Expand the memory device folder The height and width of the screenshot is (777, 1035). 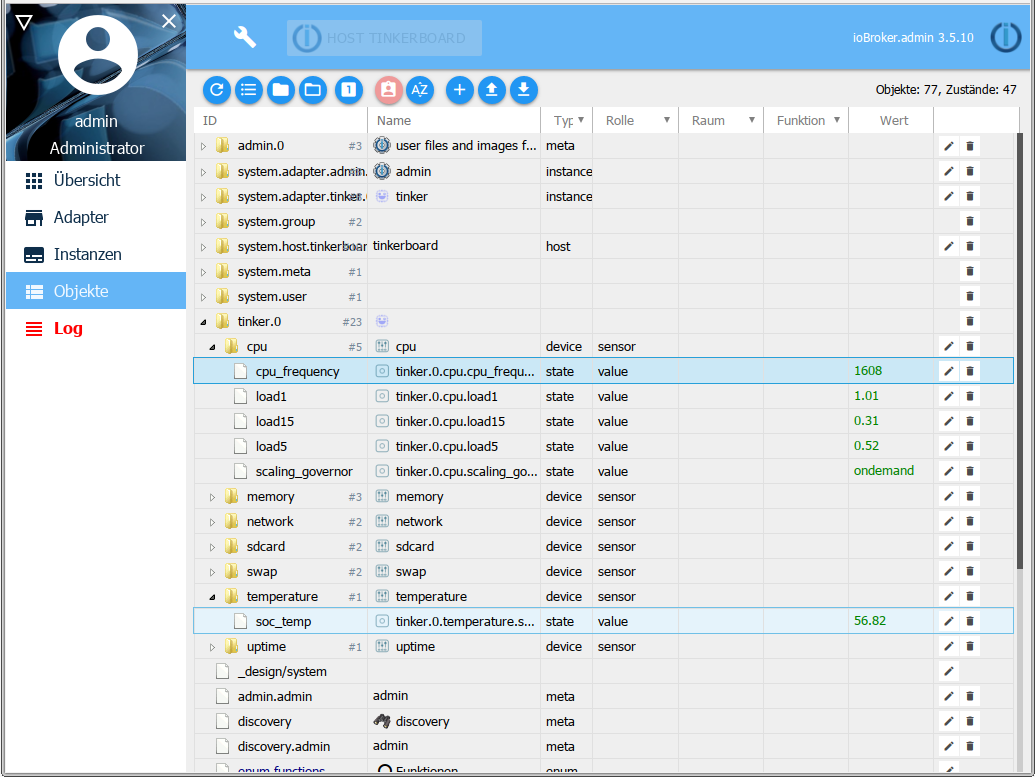[x=212, y=497]
